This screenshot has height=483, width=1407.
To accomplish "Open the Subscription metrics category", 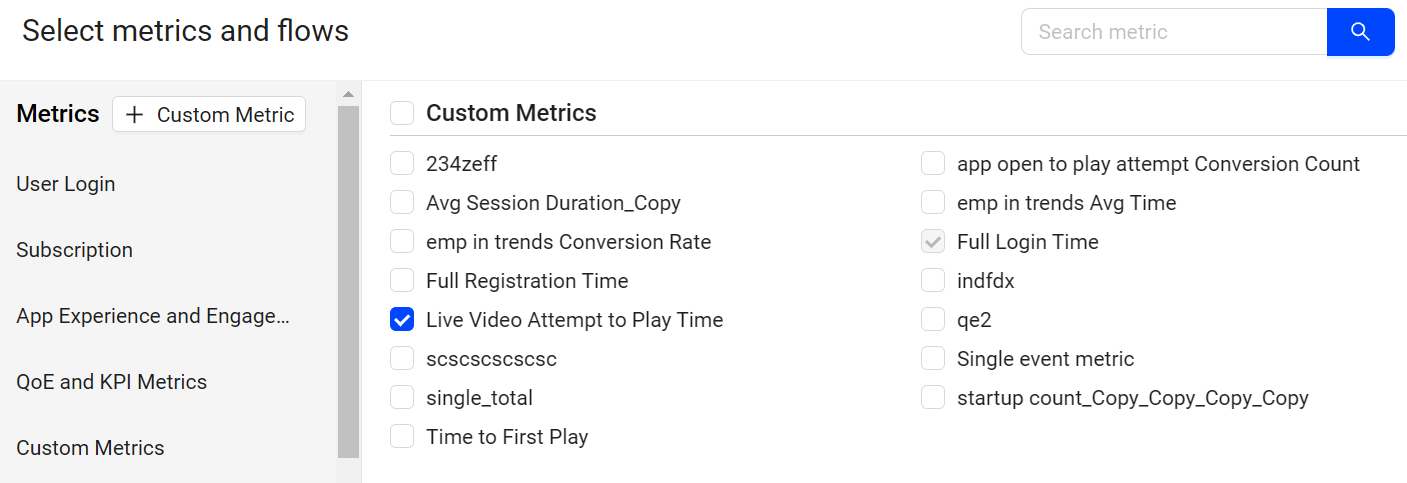I will 75,250.
